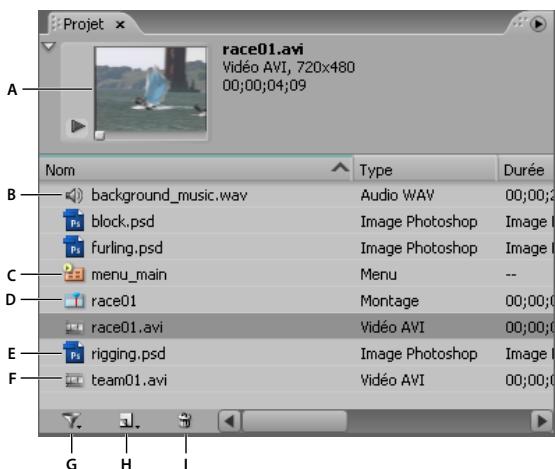
Task: Select the background_music.wav file name
Action: click(x=169, y=195)
